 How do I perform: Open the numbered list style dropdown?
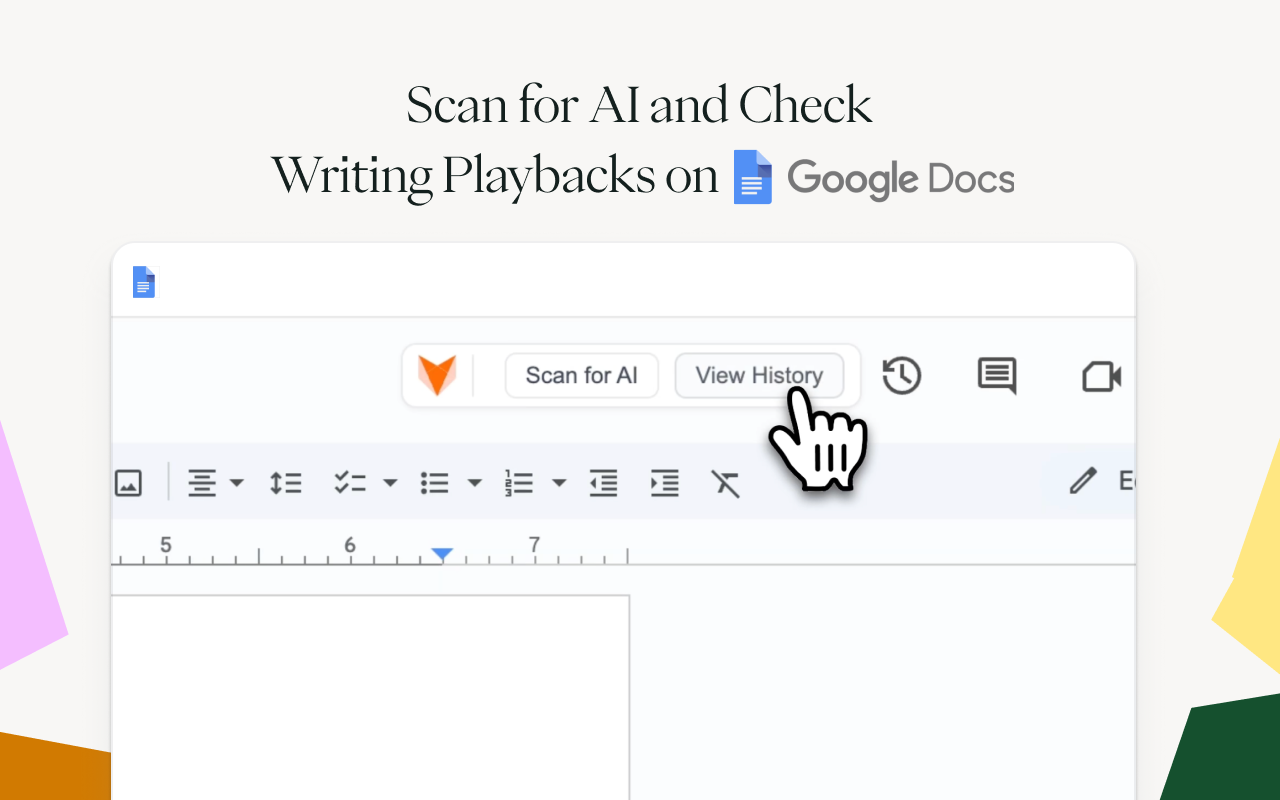pyautogui.click(x=559, y=482)
